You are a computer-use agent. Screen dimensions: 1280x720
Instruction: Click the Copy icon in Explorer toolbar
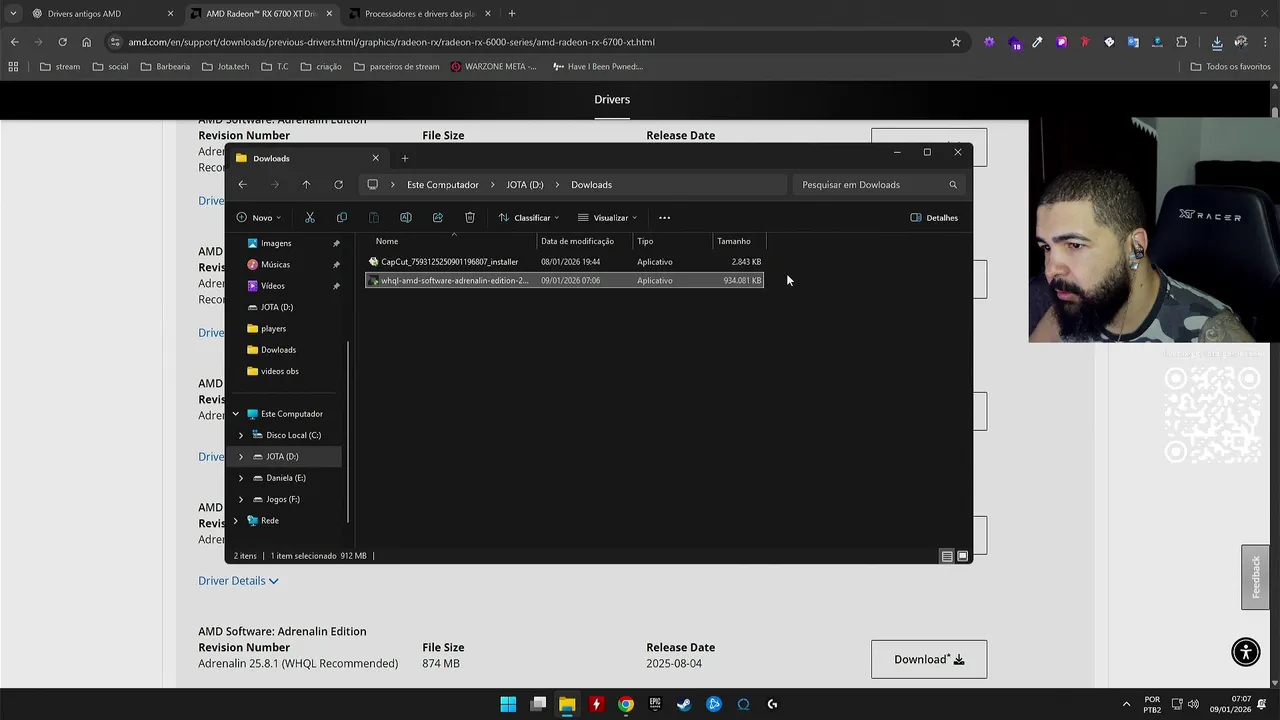pos(342,217)
